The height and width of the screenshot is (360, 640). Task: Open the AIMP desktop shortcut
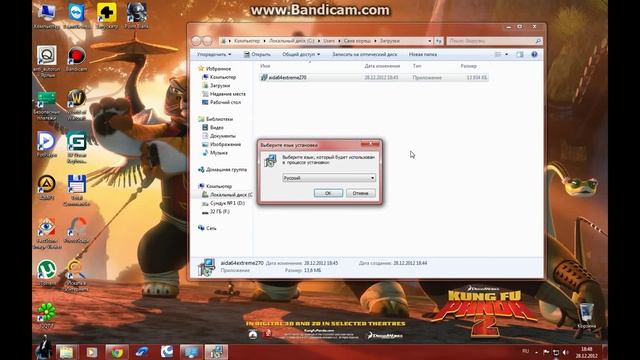46,187
